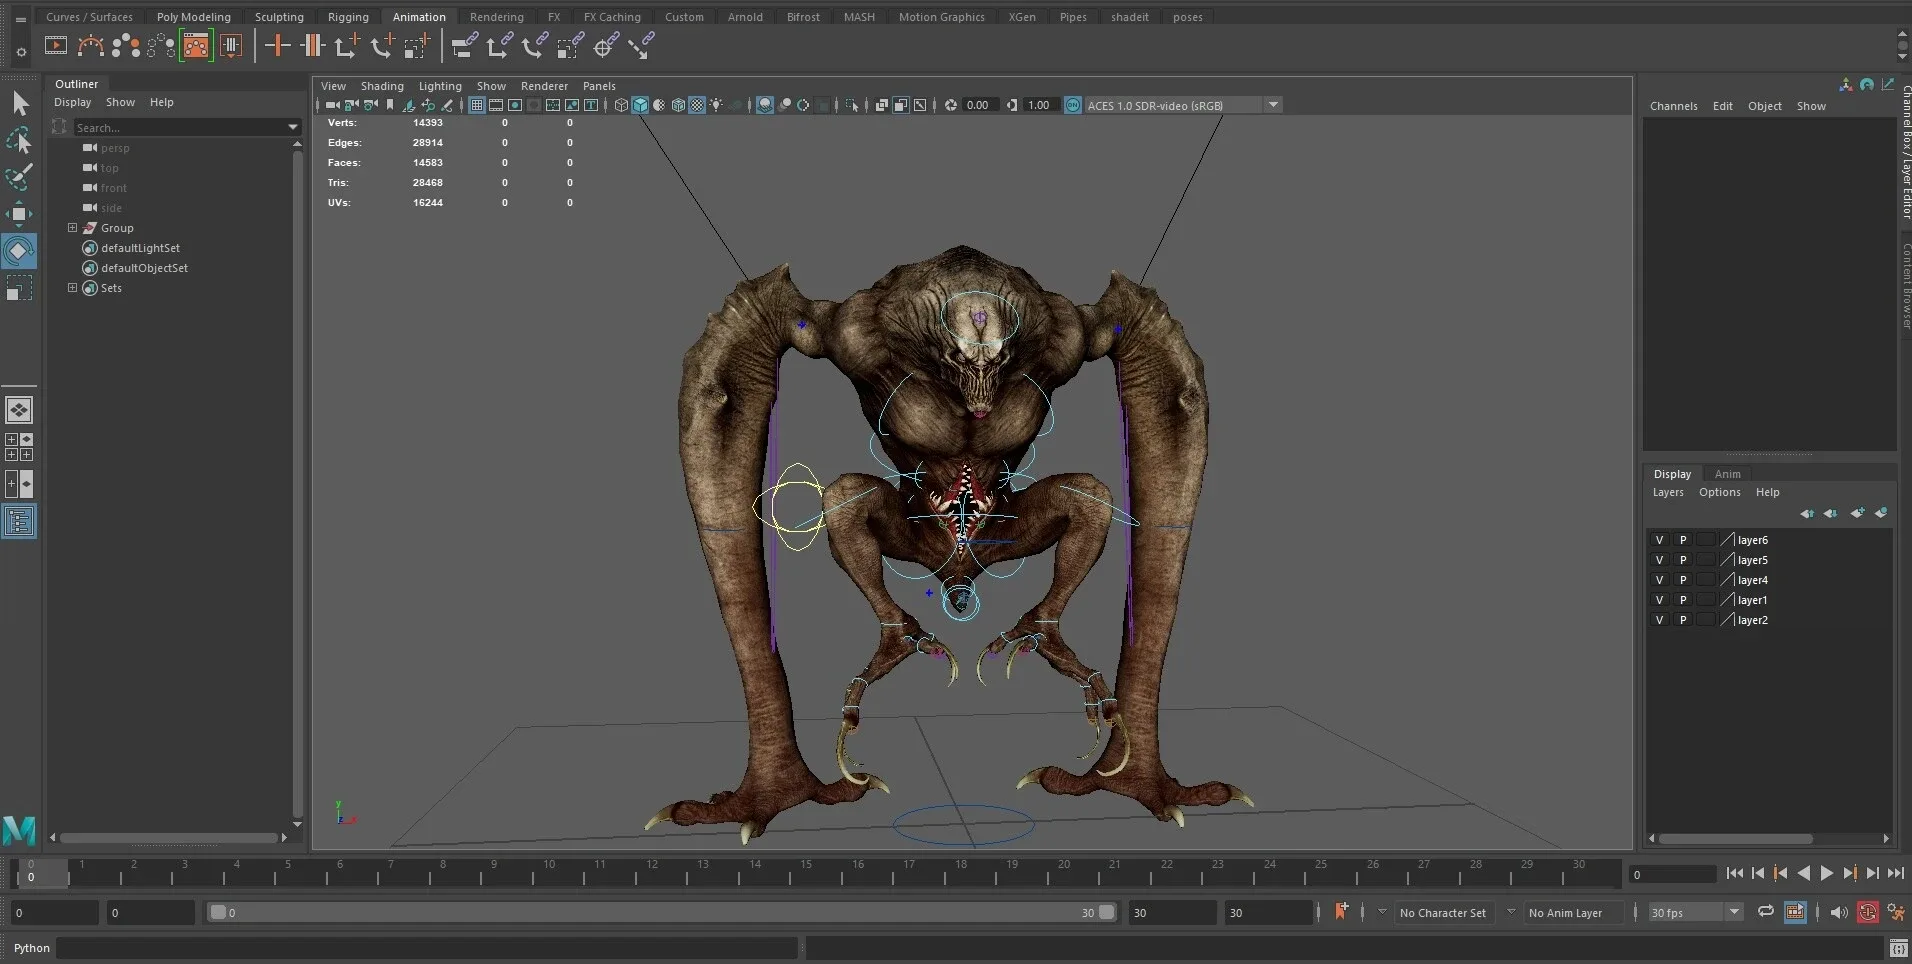The width and height of the screenshot is (1912, 964).
Task: Choose the Select tool arrow
Action: [19, 103]
